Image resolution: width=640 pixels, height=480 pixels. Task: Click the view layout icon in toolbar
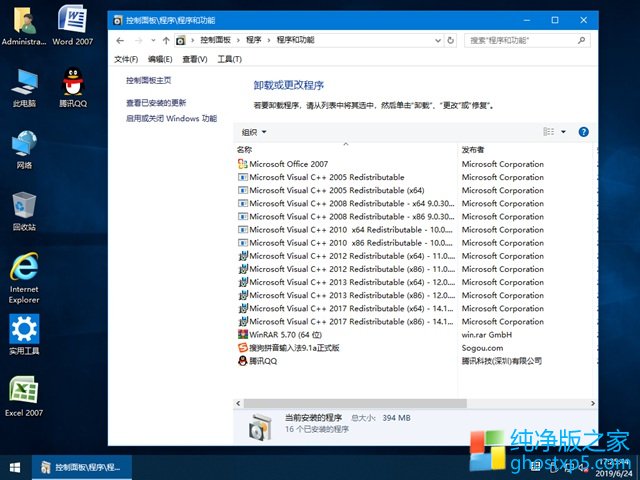[549, 131]
